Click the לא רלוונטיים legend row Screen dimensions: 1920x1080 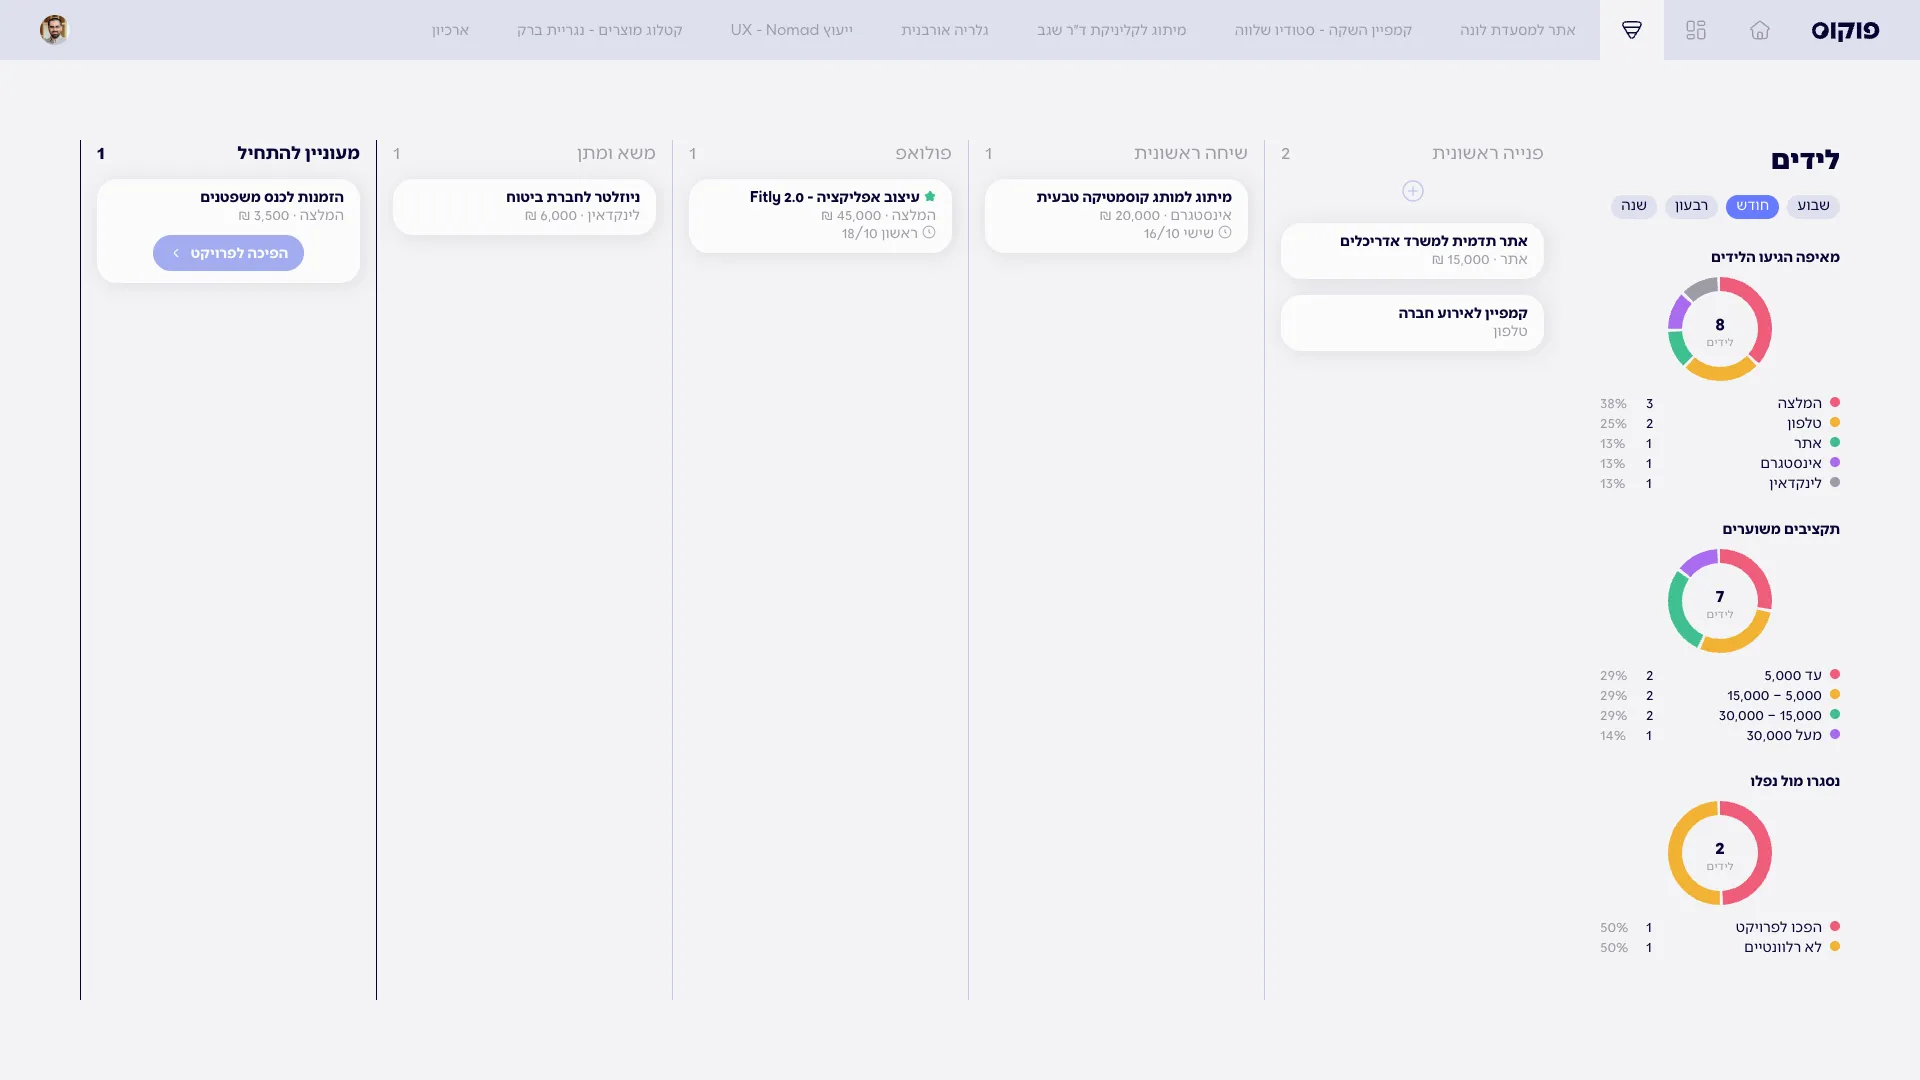(1719, 947)
